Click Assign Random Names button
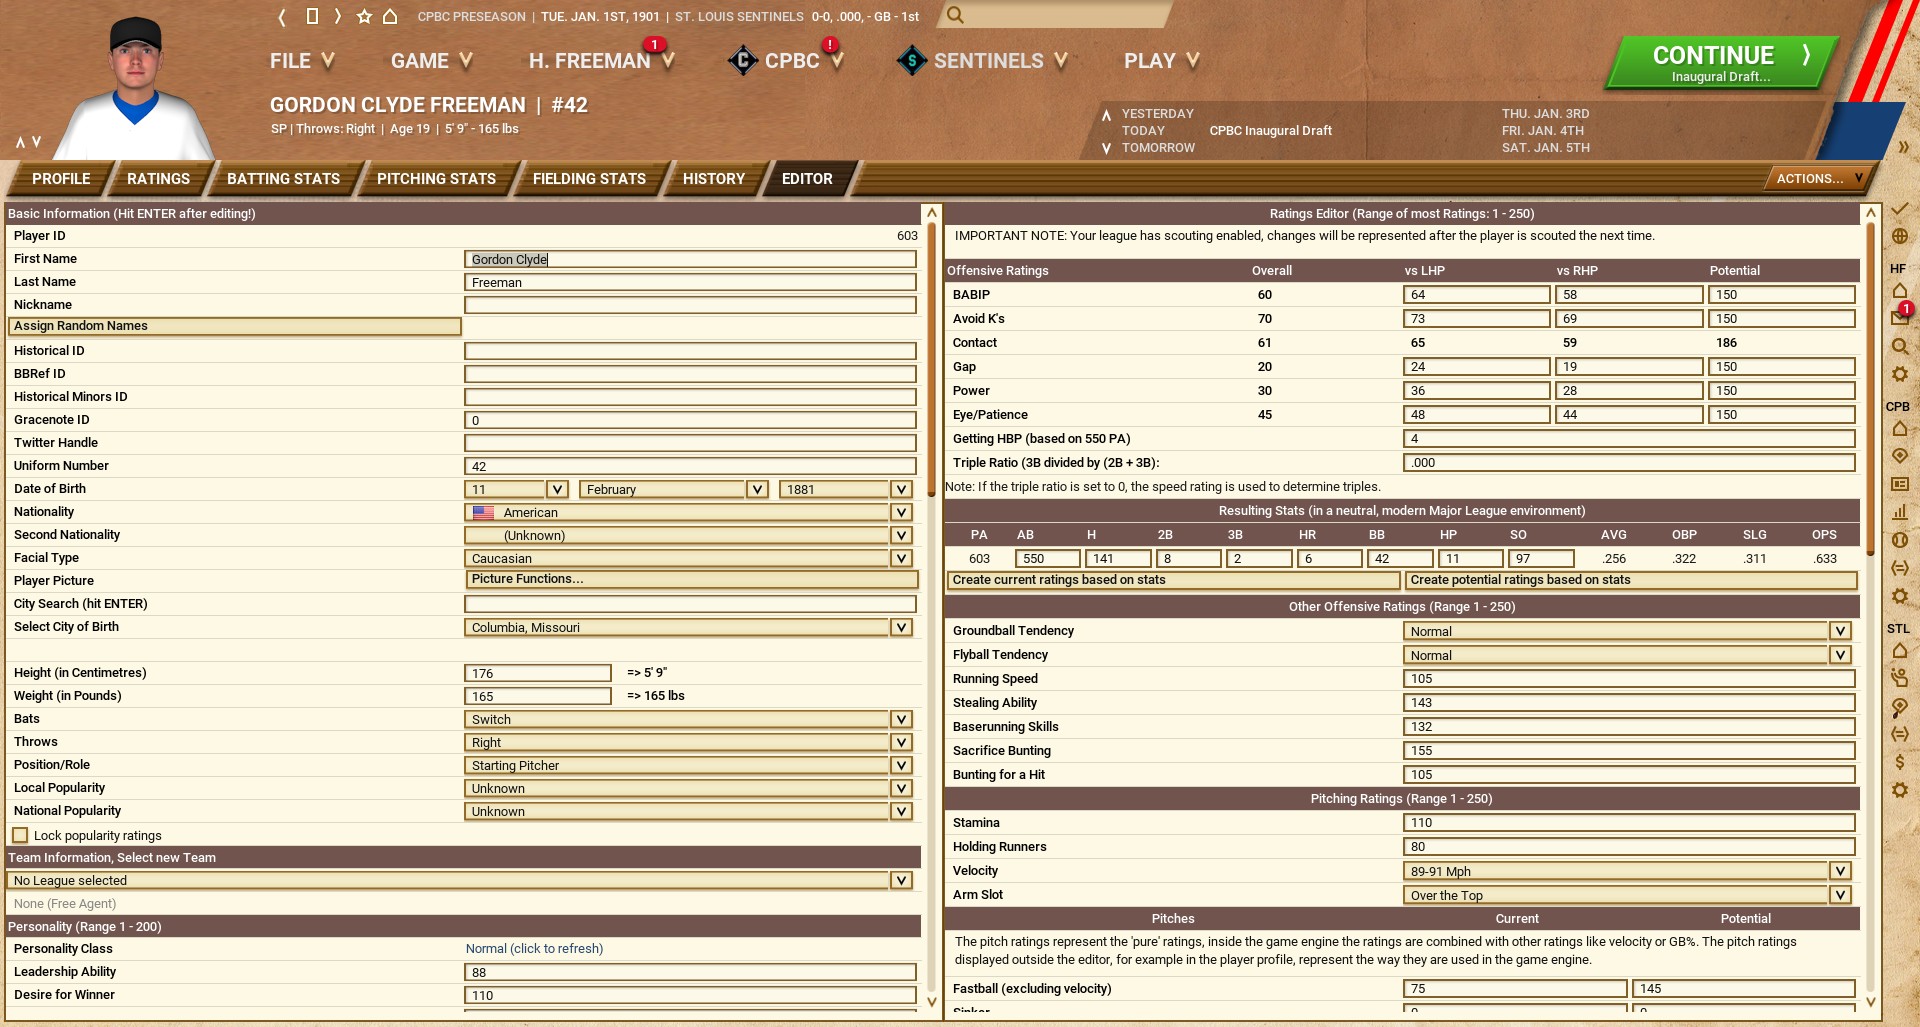 (235, 326)
